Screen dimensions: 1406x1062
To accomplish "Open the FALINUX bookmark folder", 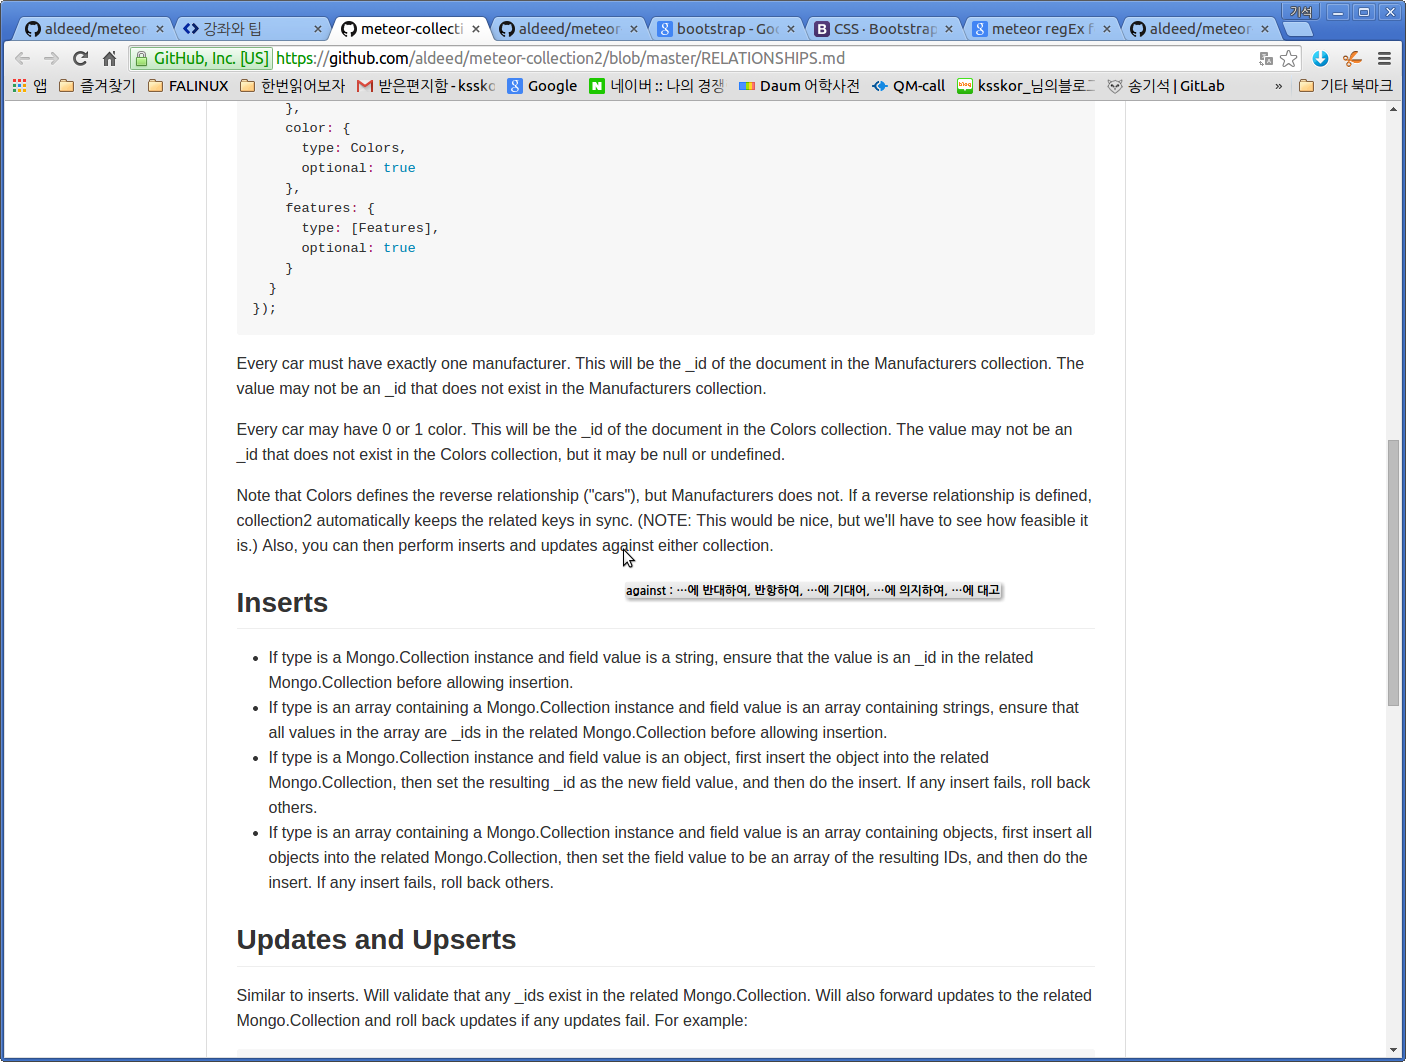I will 188,86.
